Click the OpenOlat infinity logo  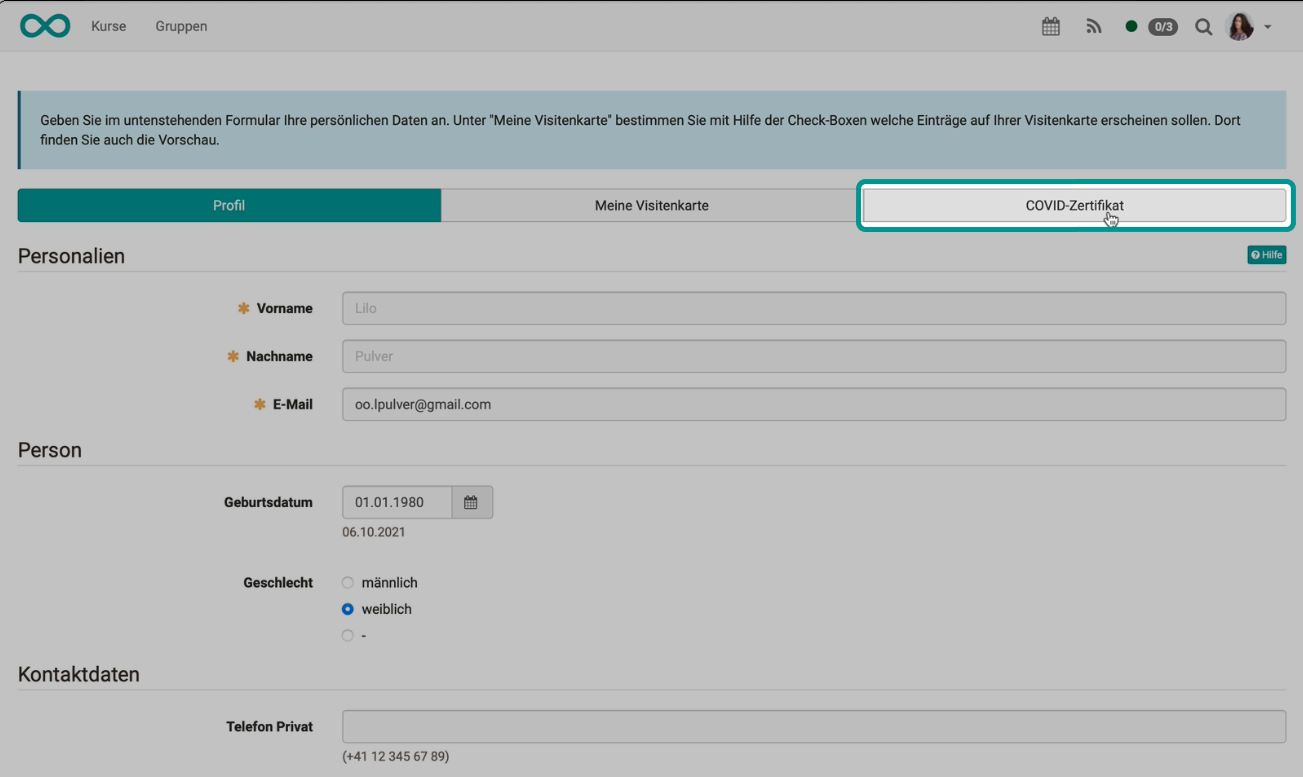(x=45, y=25)
